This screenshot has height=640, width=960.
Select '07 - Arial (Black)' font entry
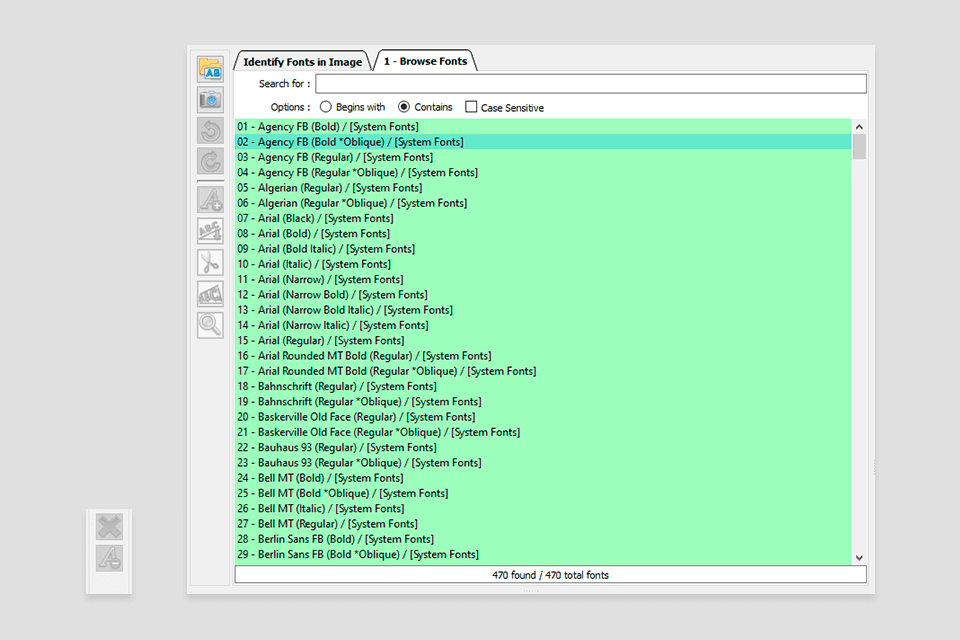[x=314, y=218]
